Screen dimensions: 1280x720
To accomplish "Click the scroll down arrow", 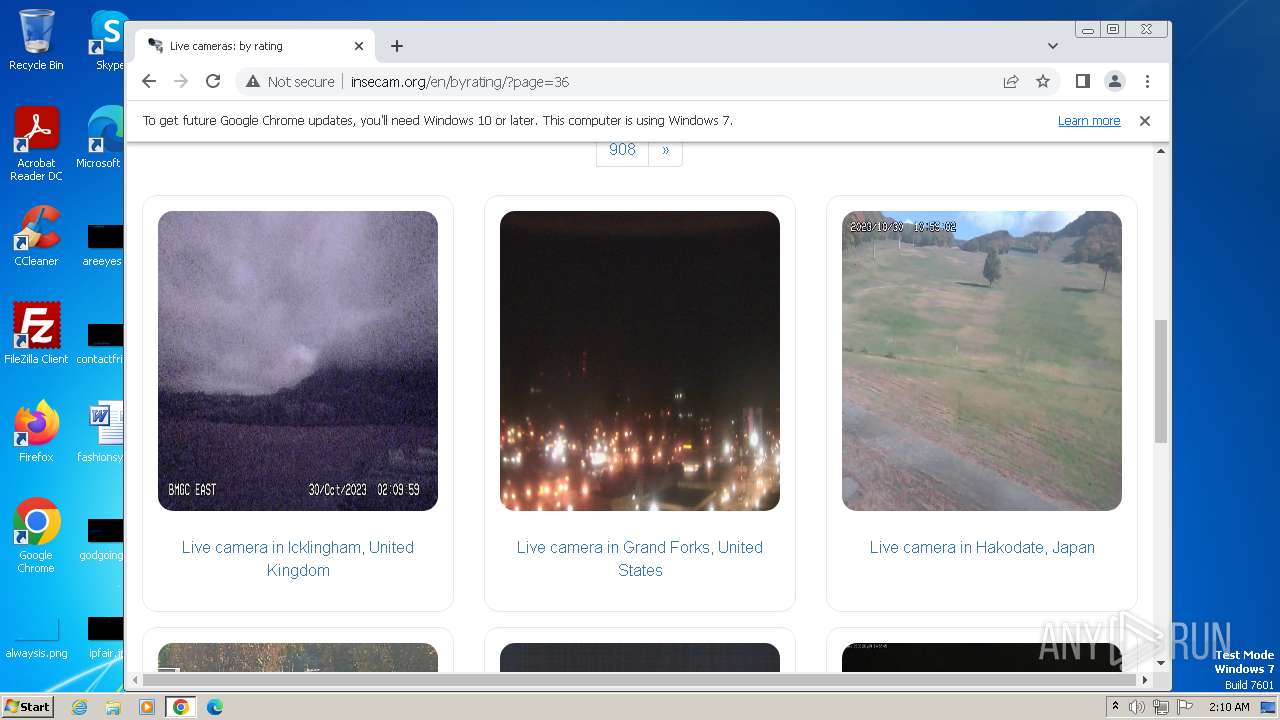I will click(x=1161, y=663).
